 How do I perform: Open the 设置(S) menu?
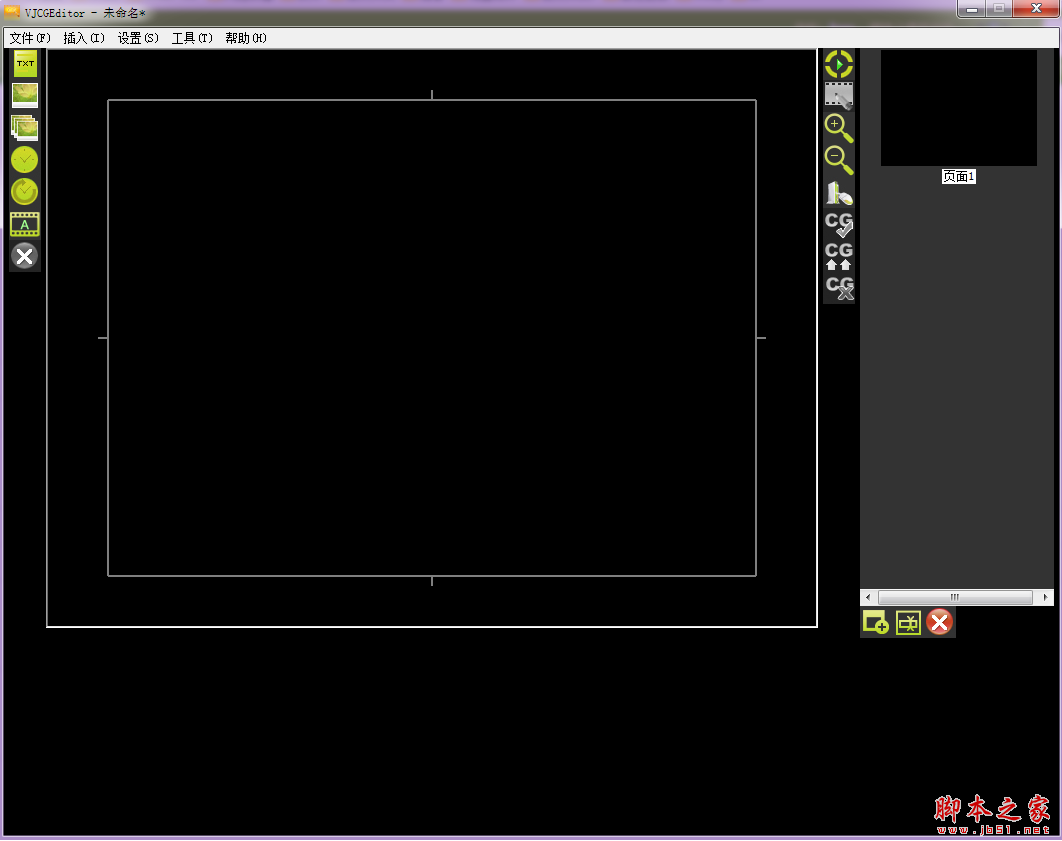[138, 38]
